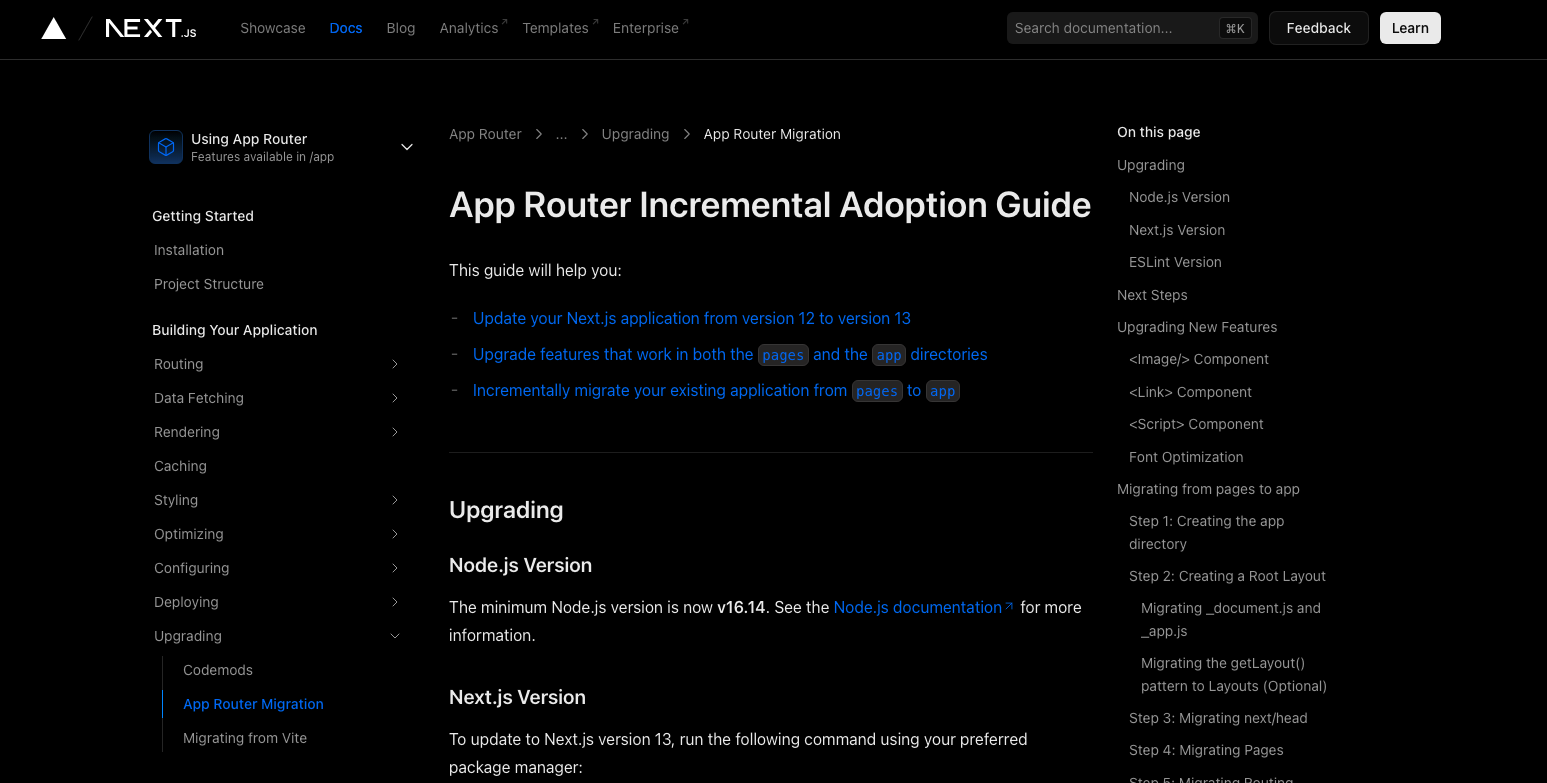Open the Showcase nav item

(273, 28)
